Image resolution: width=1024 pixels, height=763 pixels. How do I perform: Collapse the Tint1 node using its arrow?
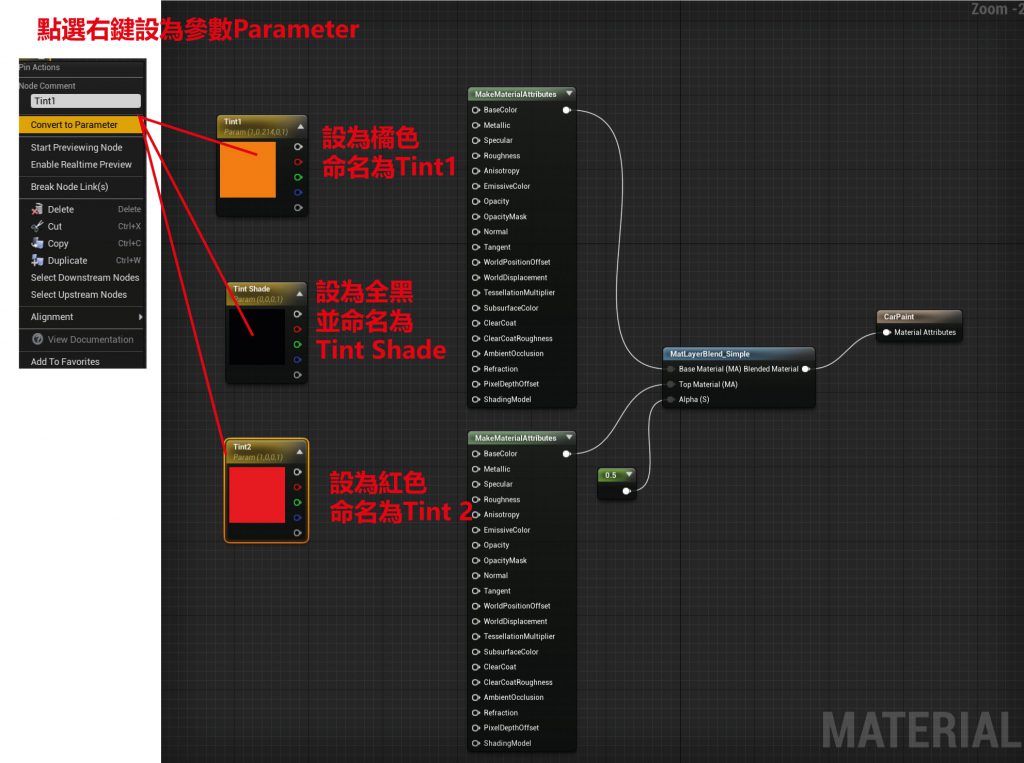(x=300, y=128)
